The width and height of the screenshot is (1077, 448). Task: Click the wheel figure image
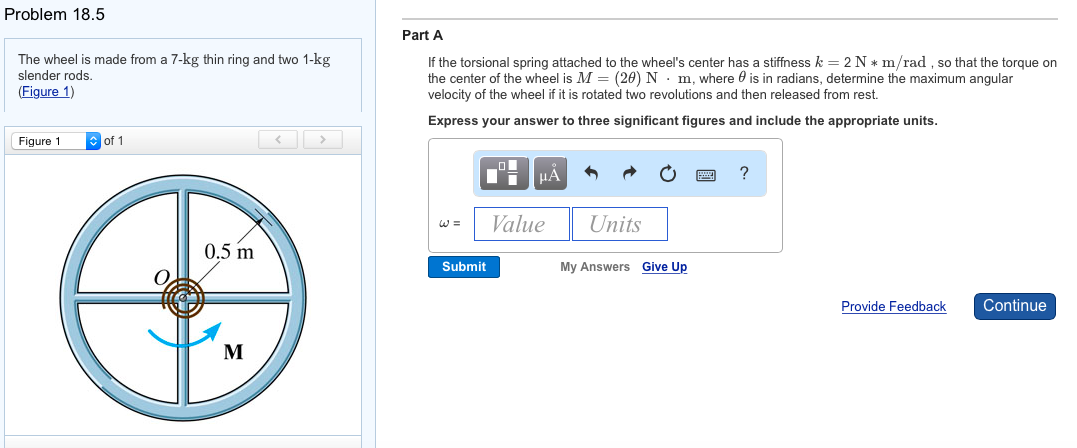(x=183, y=298)
